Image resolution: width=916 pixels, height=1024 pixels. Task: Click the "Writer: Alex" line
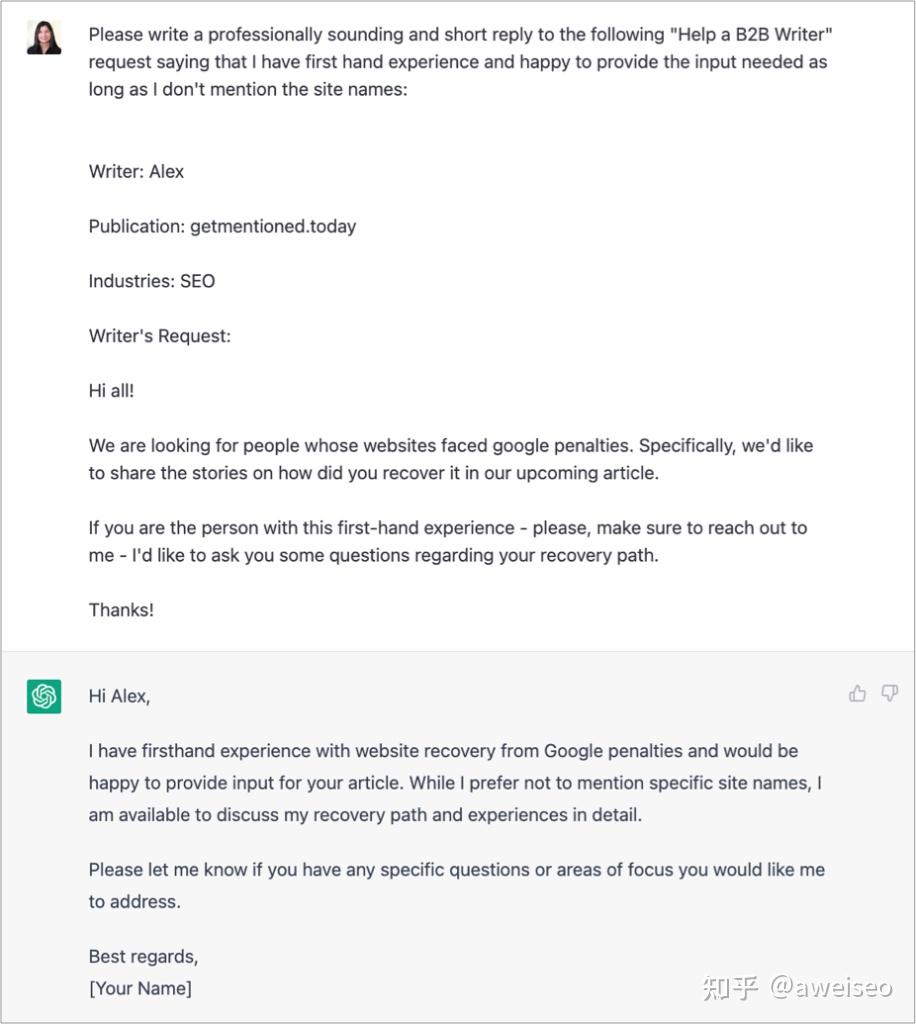pyautogui.click(x=136, y=171)
